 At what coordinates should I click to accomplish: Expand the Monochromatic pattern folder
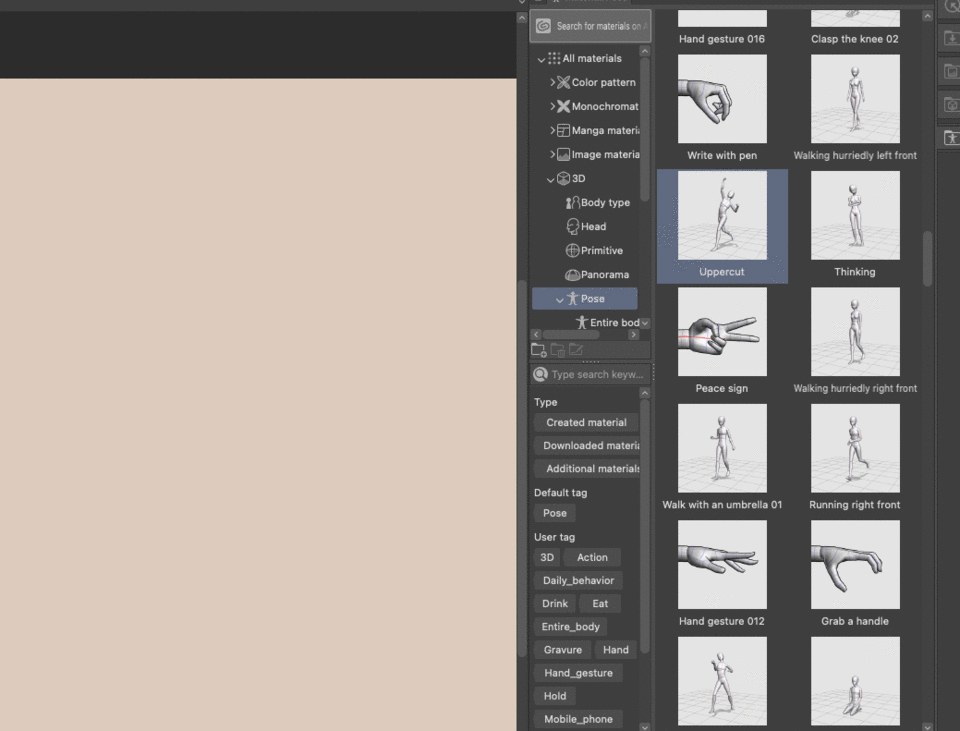tap(552, 106)
